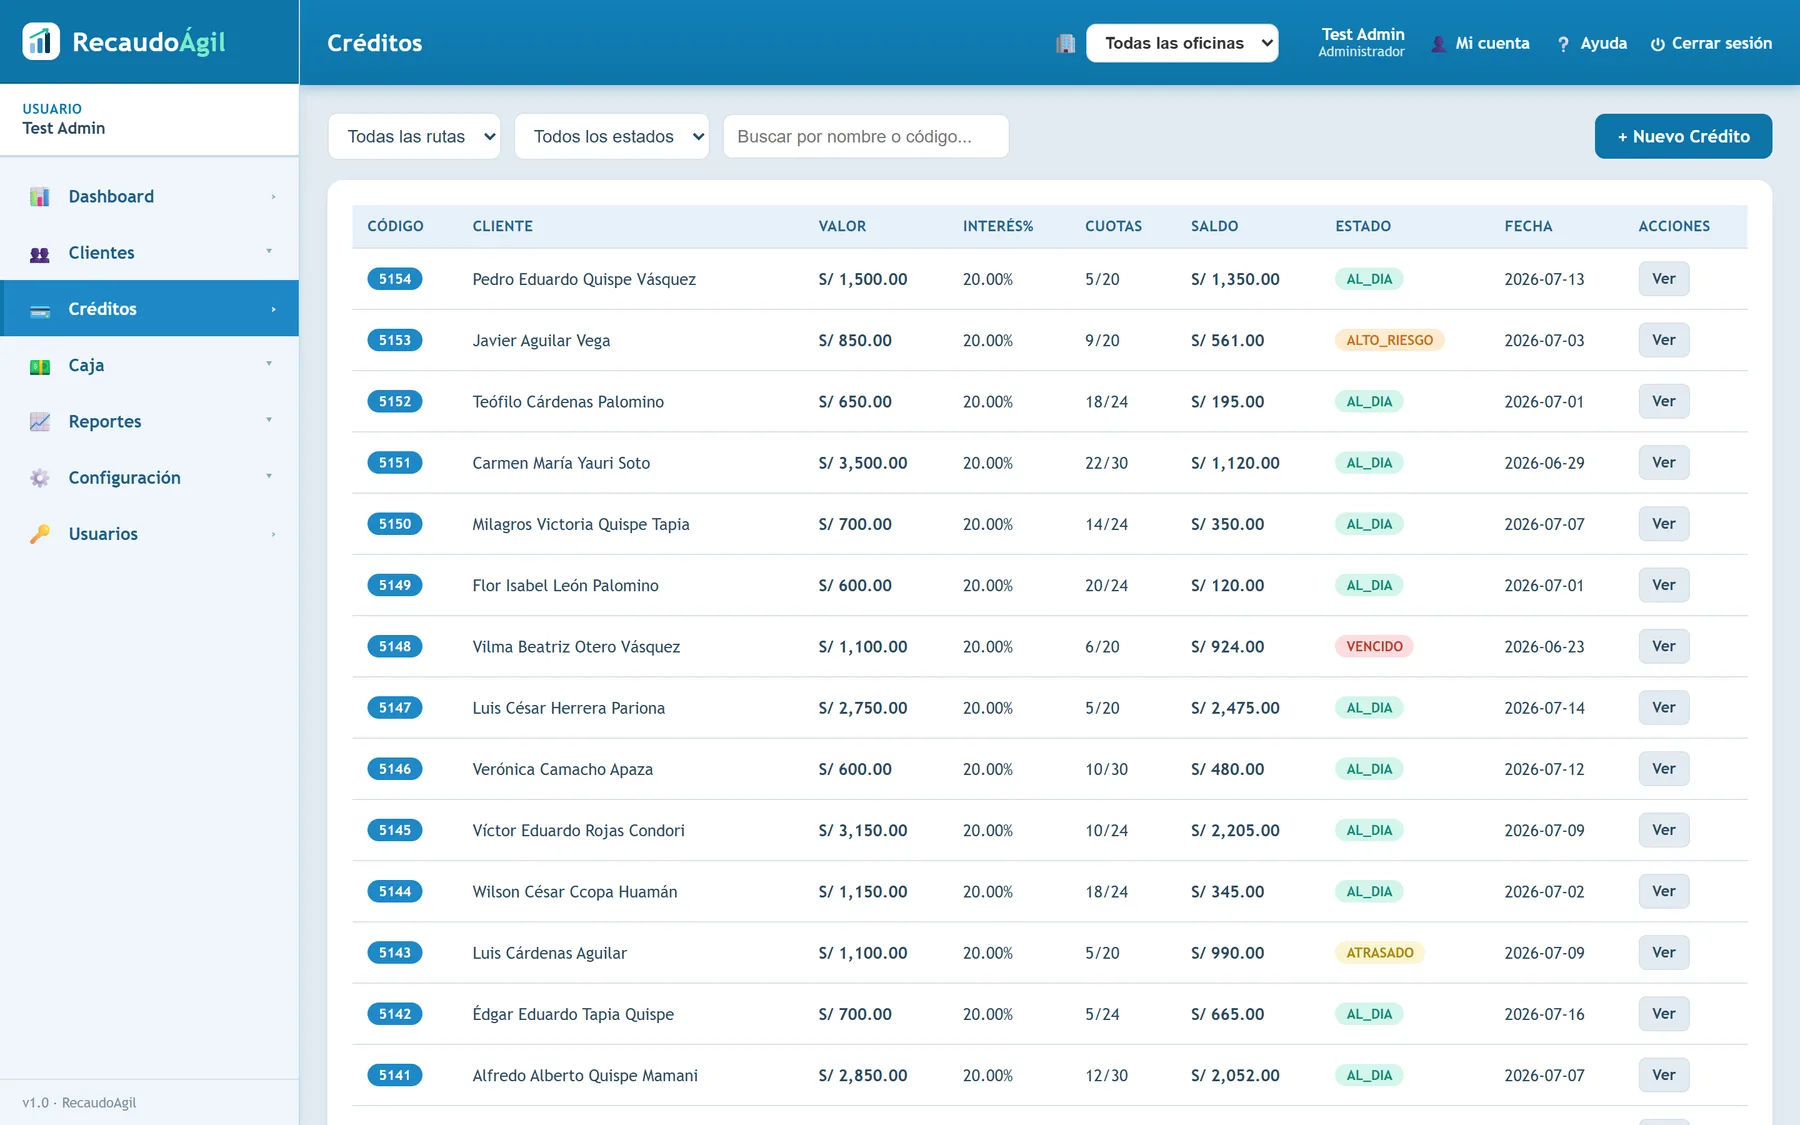
Task: Click the ESTADO column header
Action: 1363,226
